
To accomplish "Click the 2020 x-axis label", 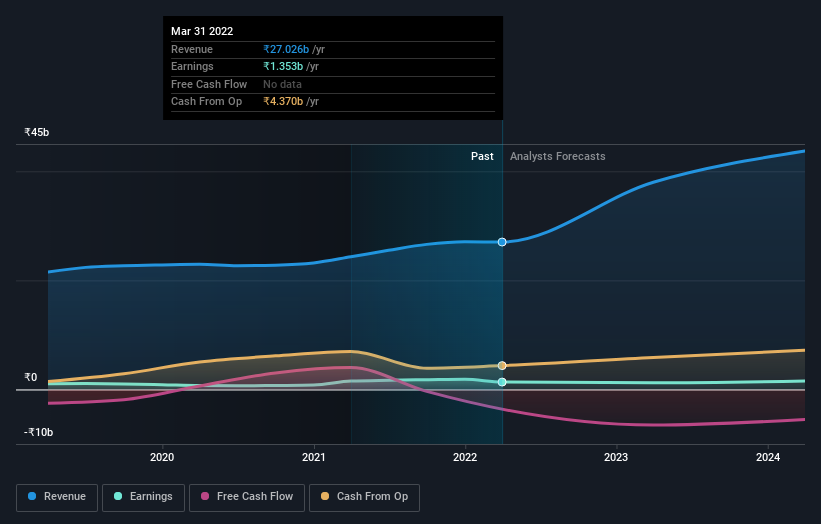I will (162, 458).
